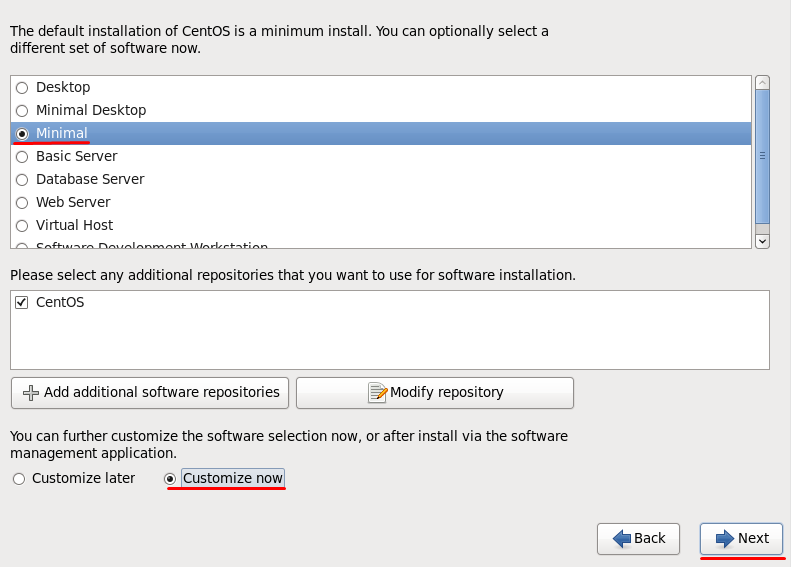The image size is (792, 567).
Task: Click the right arrow icon on Next
Action: point(725,539)
